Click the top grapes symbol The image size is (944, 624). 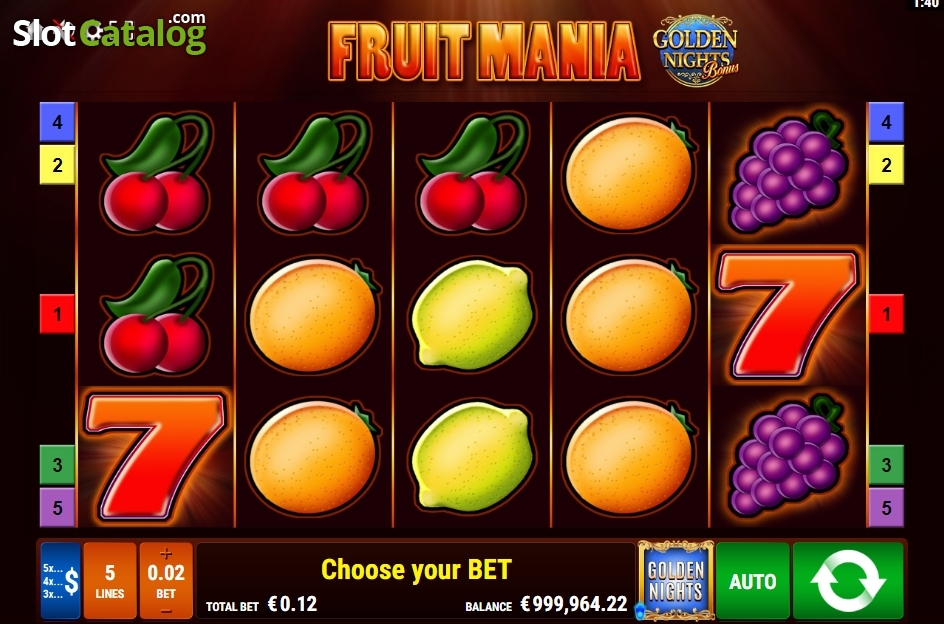789,172
